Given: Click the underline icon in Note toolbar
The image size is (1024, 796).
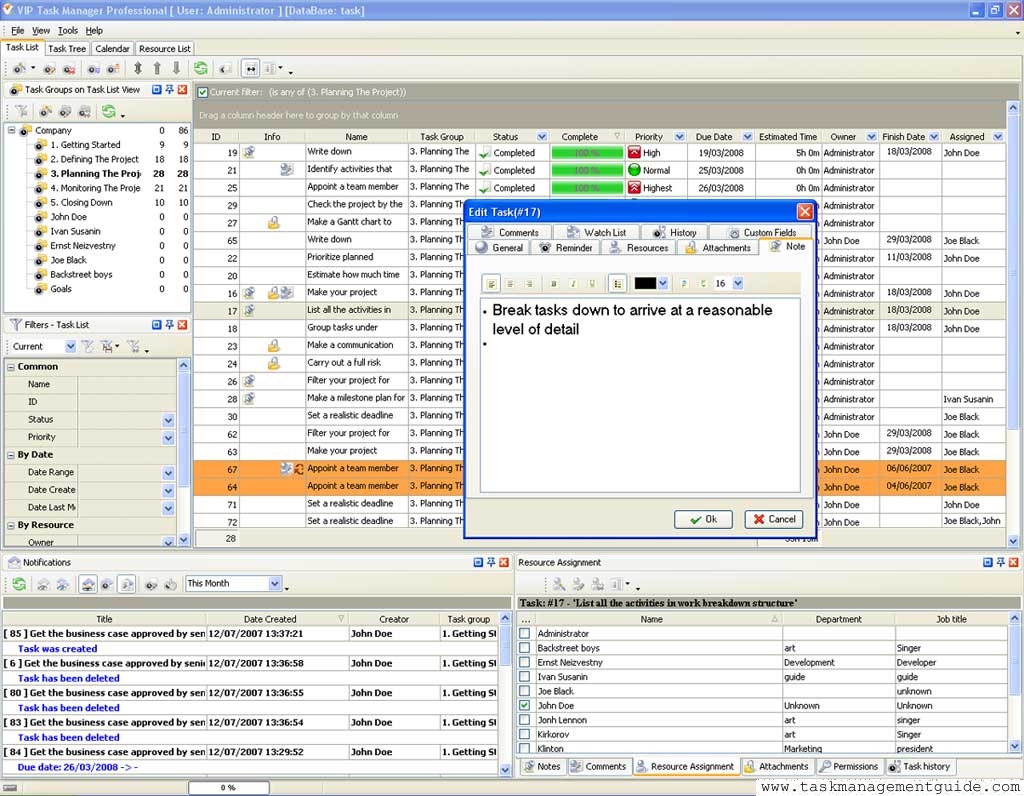Looking at the screenshot, I should [x=592, y=283].
